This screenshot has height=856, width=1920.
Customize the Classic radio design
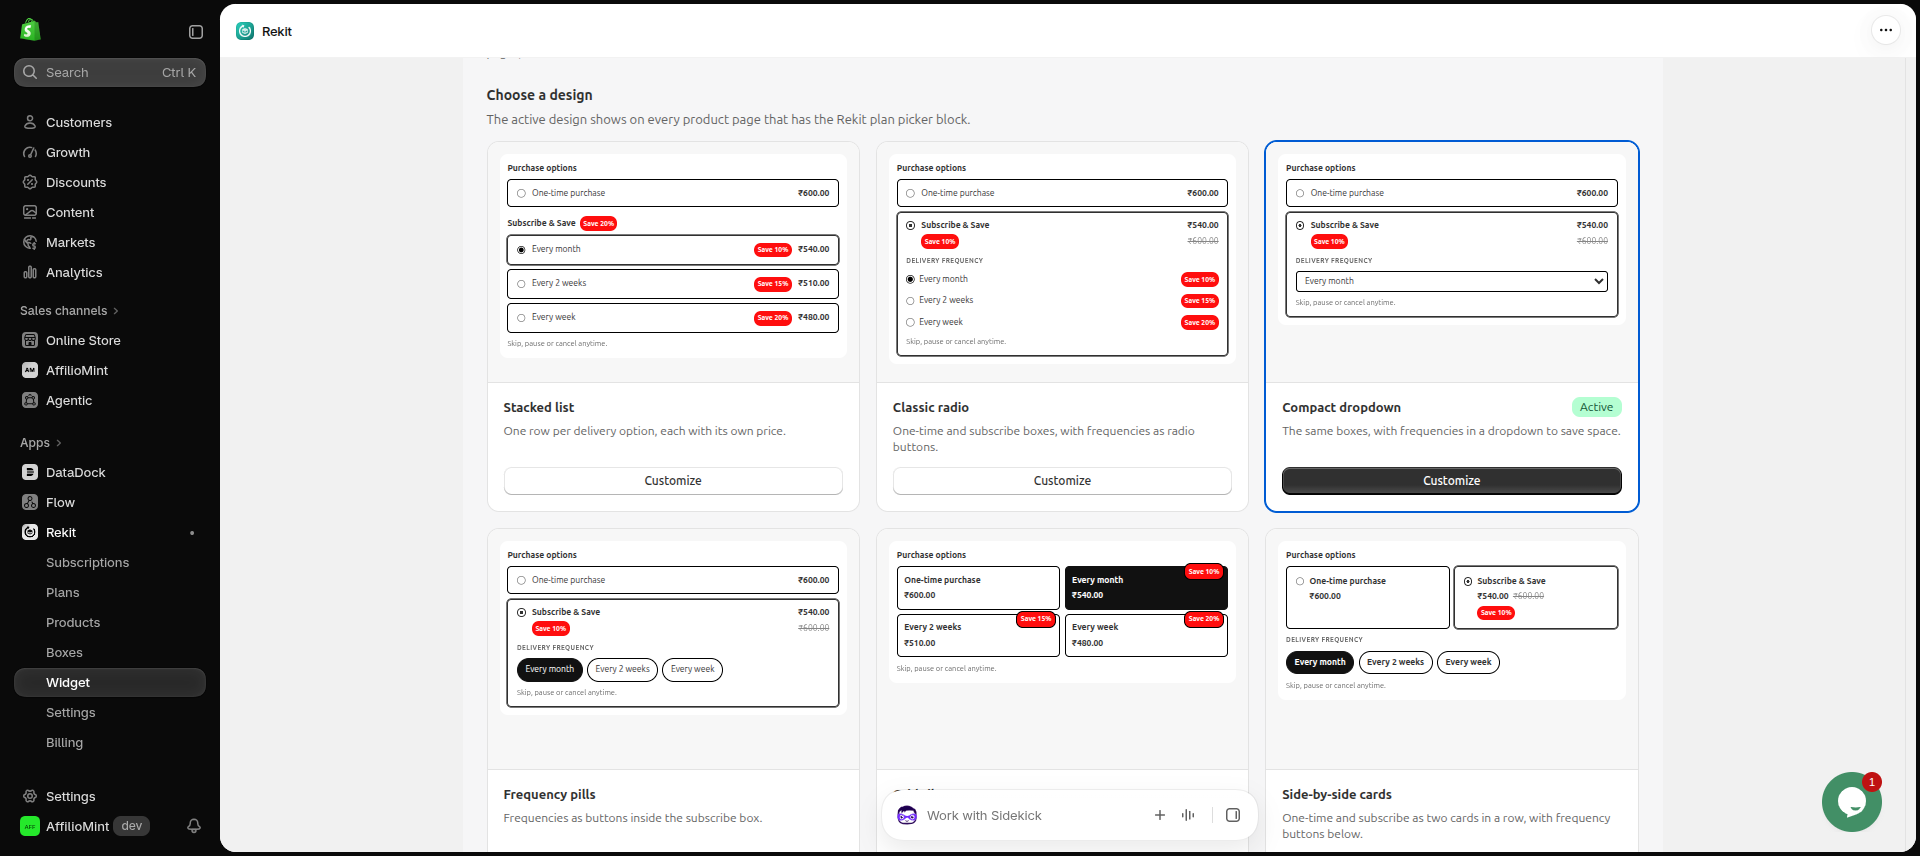1062,481
